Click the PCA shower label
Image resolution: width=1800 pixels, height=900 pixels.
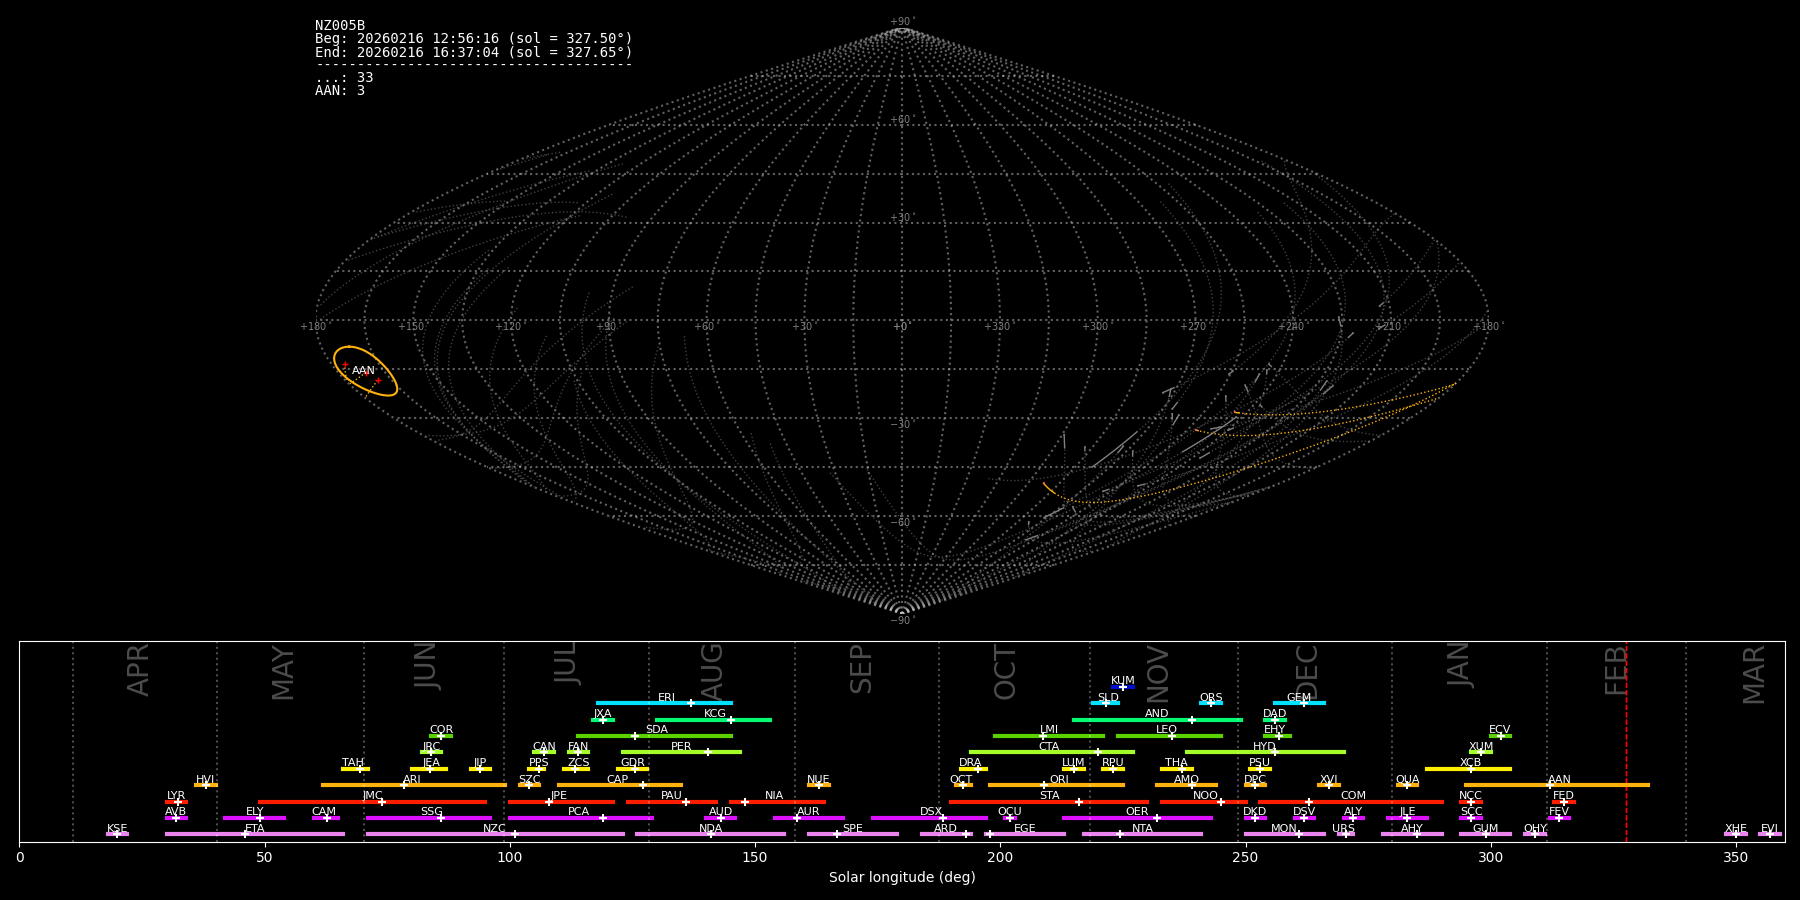(x=578, y=812)
